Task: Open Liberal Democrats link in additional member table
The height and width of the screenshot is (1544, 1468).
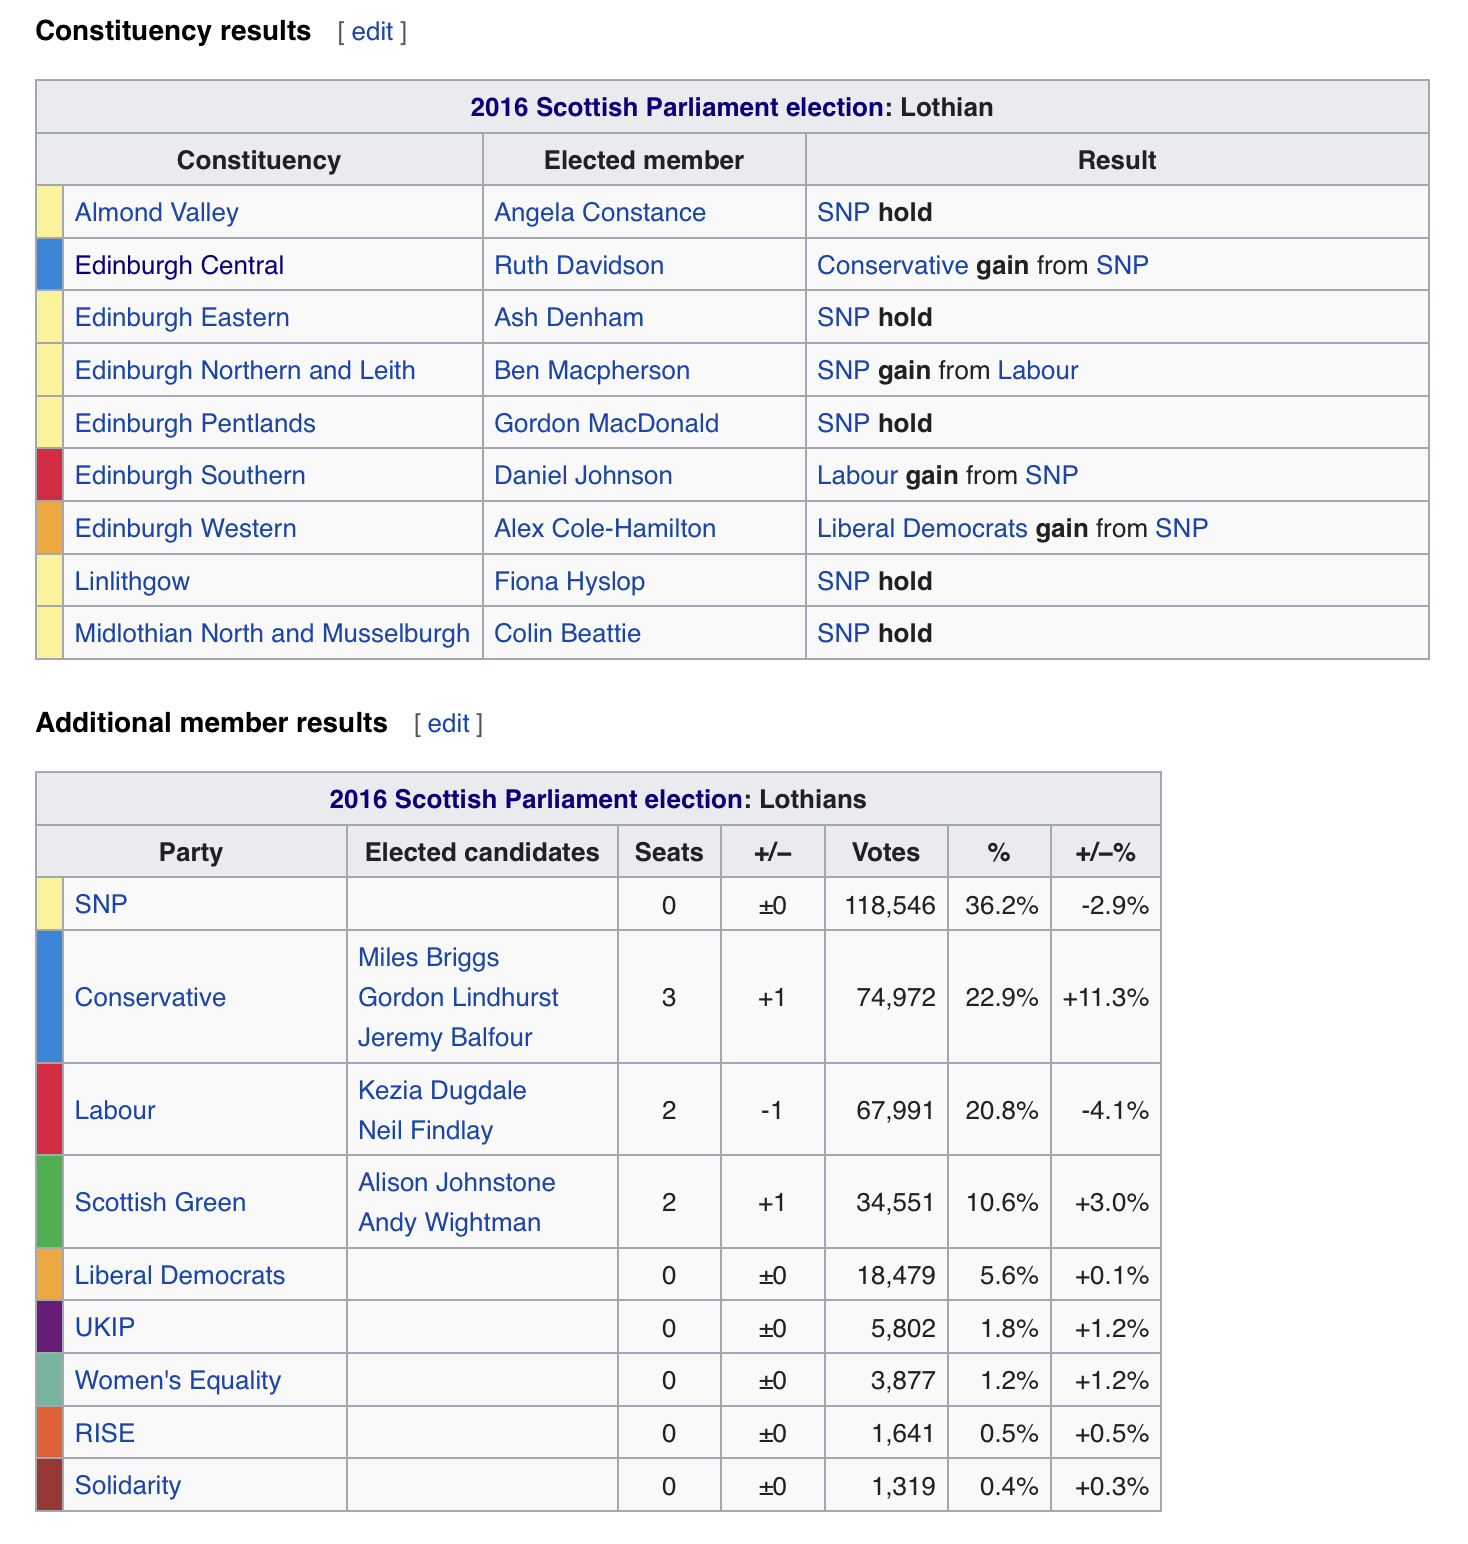Action: 180,1275
